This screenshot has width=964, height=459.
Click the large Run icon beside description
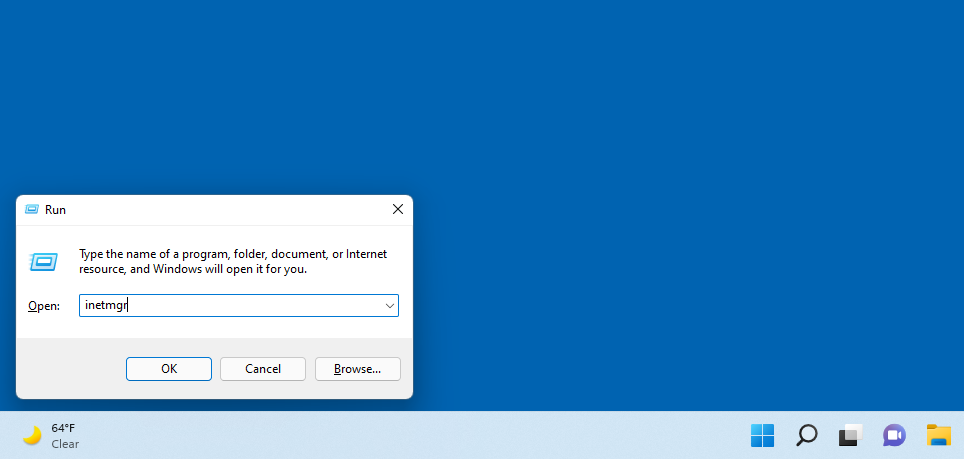[43, 262]
